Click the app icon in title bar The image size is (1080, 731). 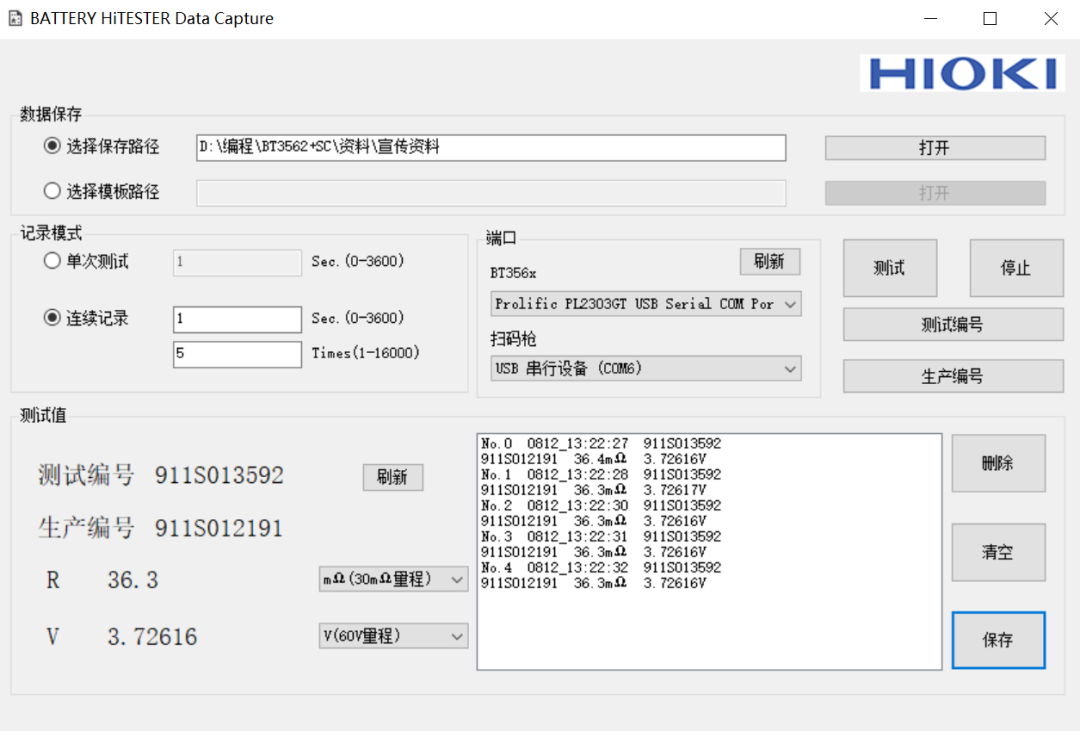(15, 19)
